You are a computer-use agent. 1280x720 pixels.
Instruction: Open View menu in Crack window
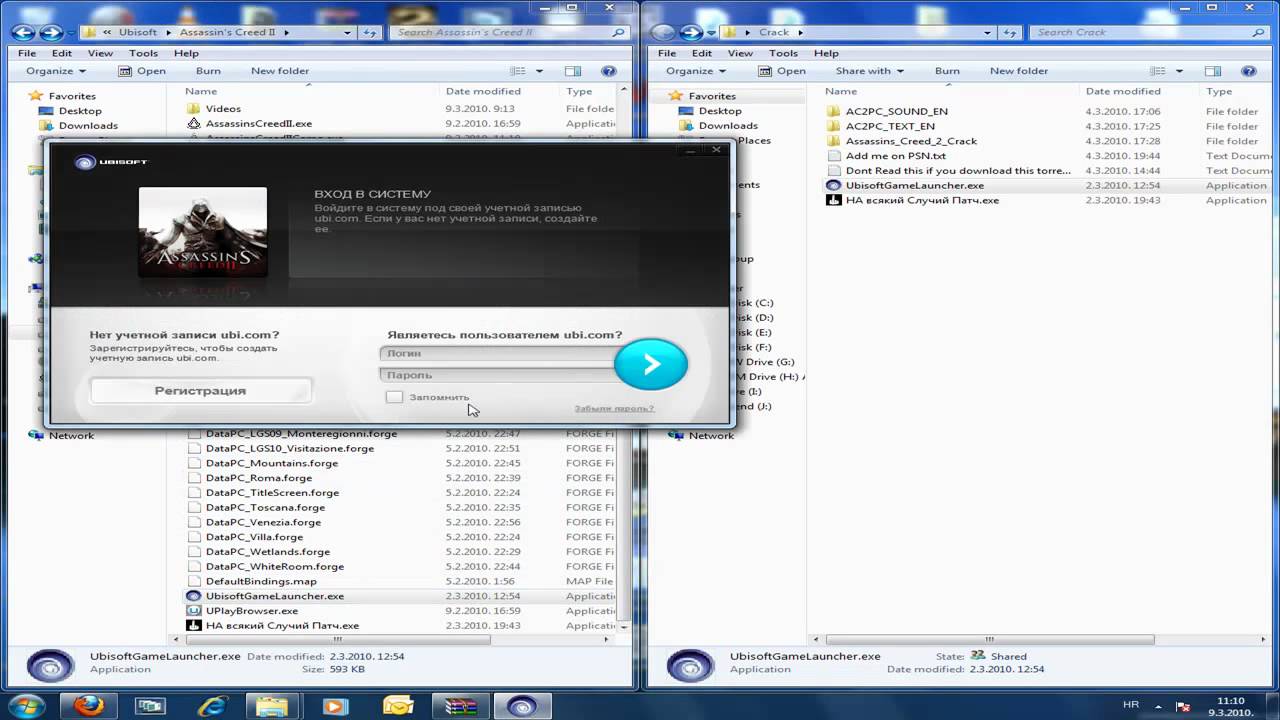(x=740, y=53)
